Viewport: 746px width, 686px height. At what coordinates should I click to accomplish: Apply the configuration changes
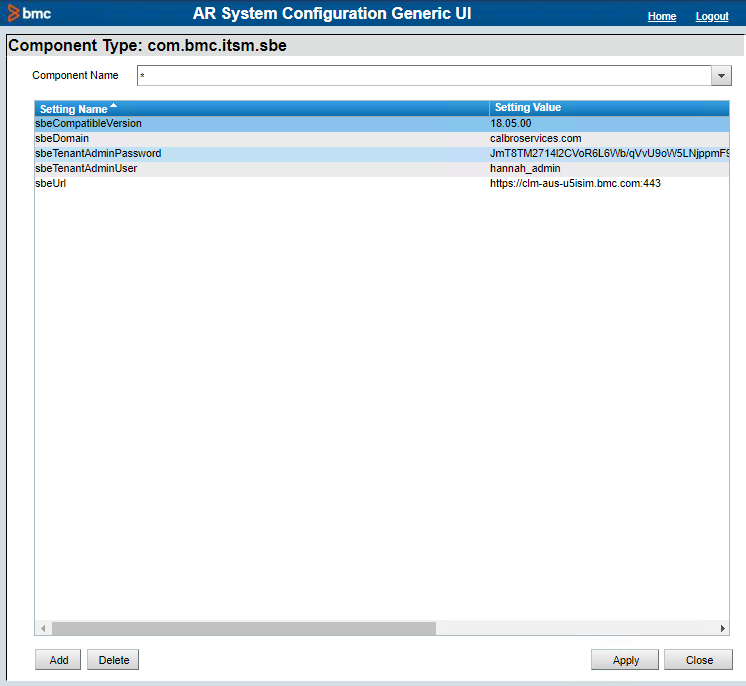point(625,660)
